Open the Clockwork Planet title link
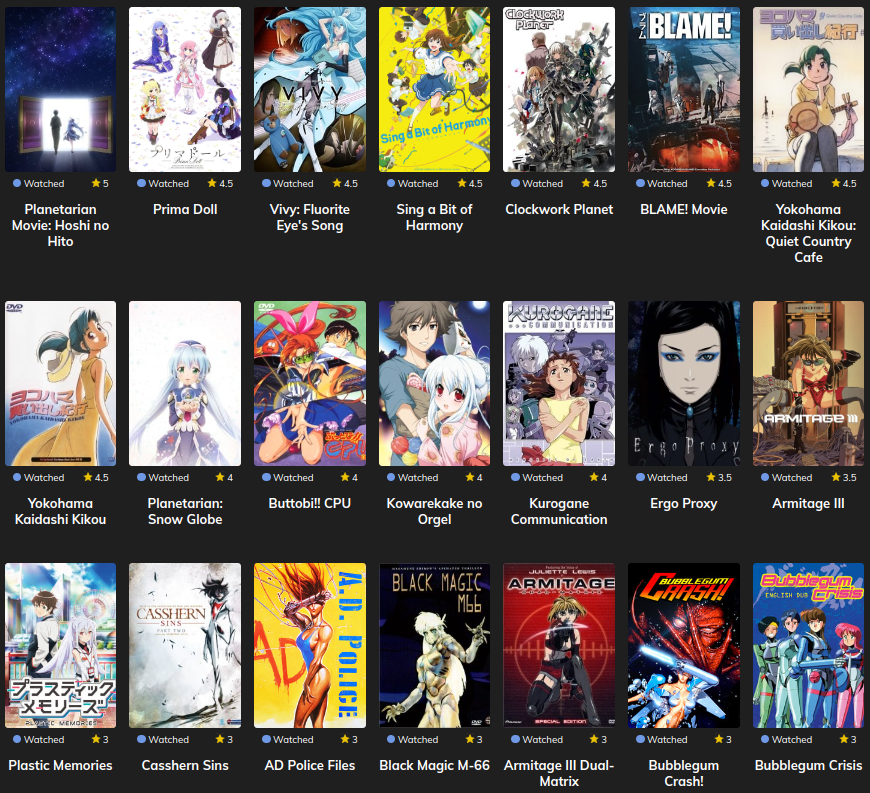Image resolution: width=870 pixels, height=793 pixels. pos(559,209)
